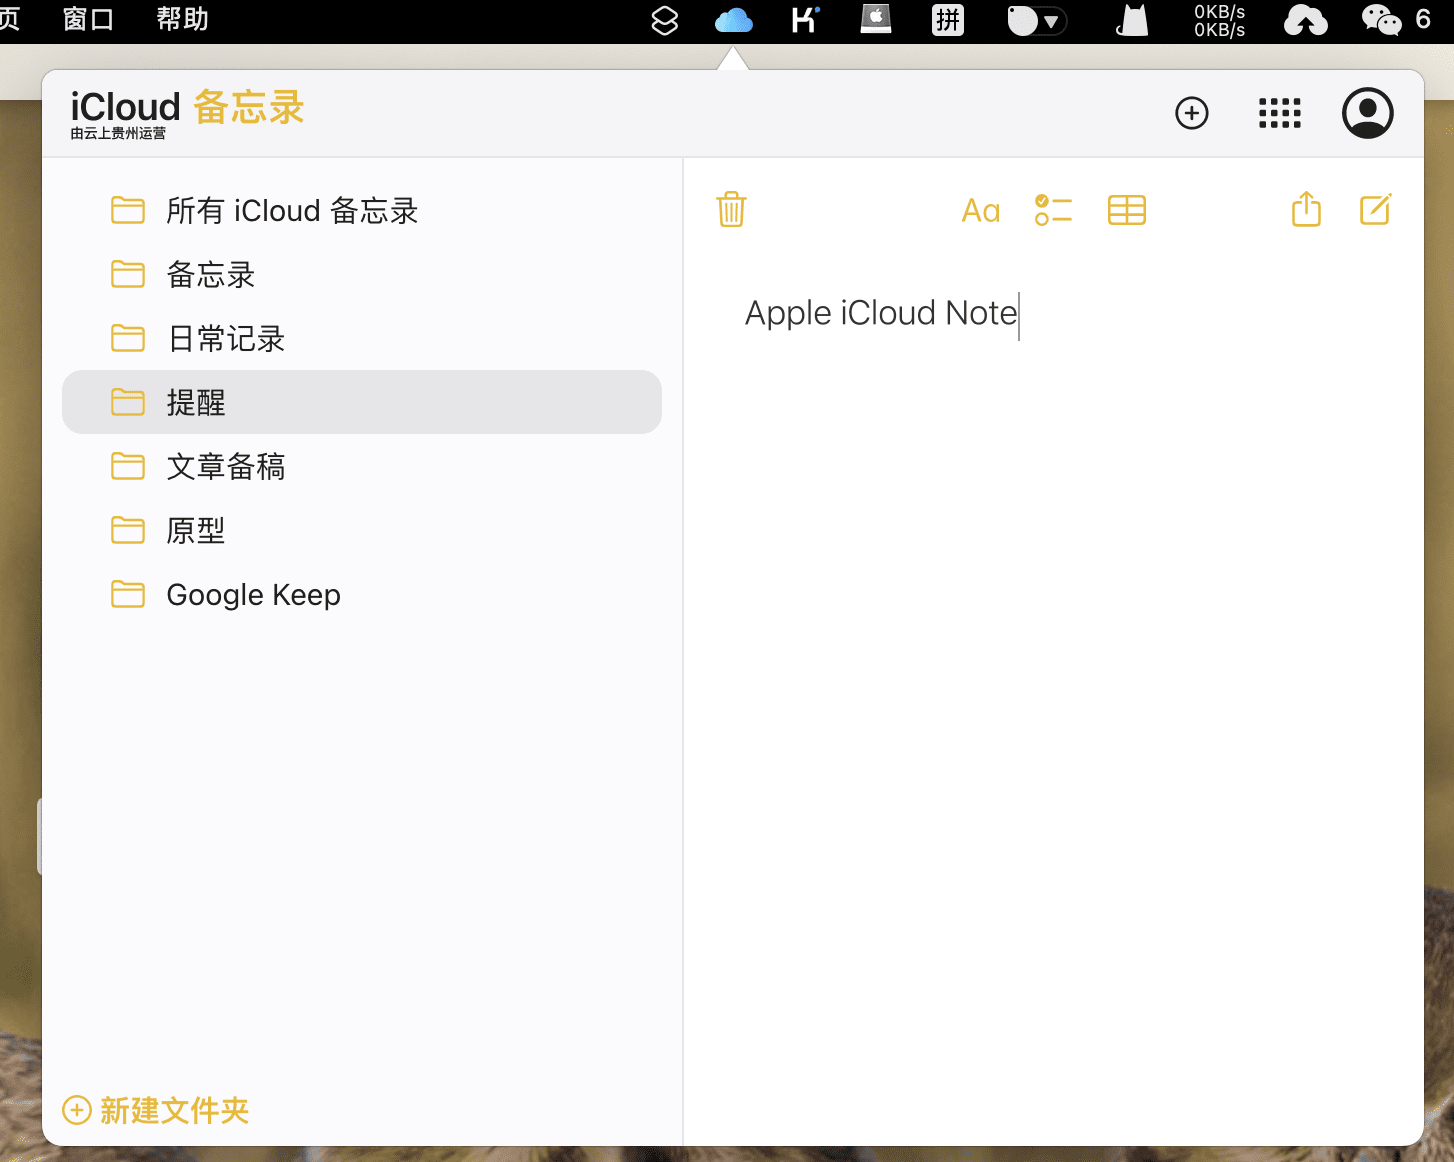Open the 原型 folder
1454x1162 pixels.
pyautogui.click(x=196, y=531)
